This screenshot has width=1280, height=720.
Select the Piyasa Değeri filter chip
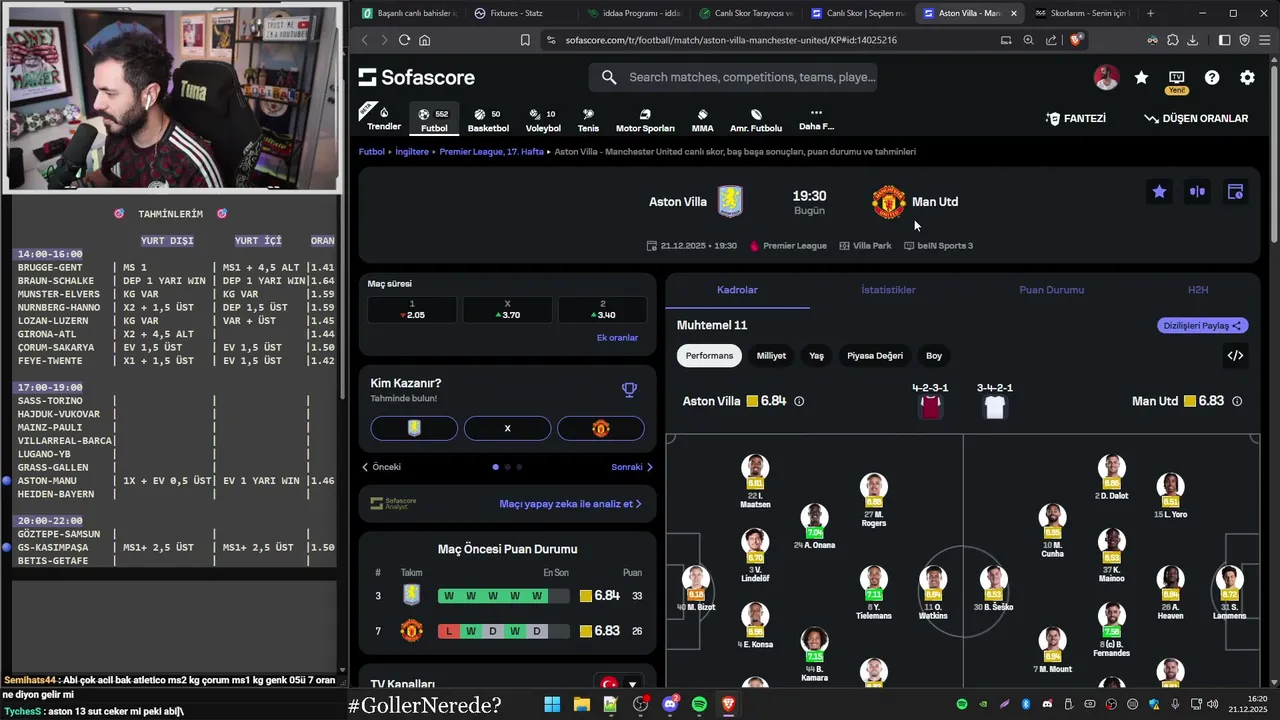[875, 355]
